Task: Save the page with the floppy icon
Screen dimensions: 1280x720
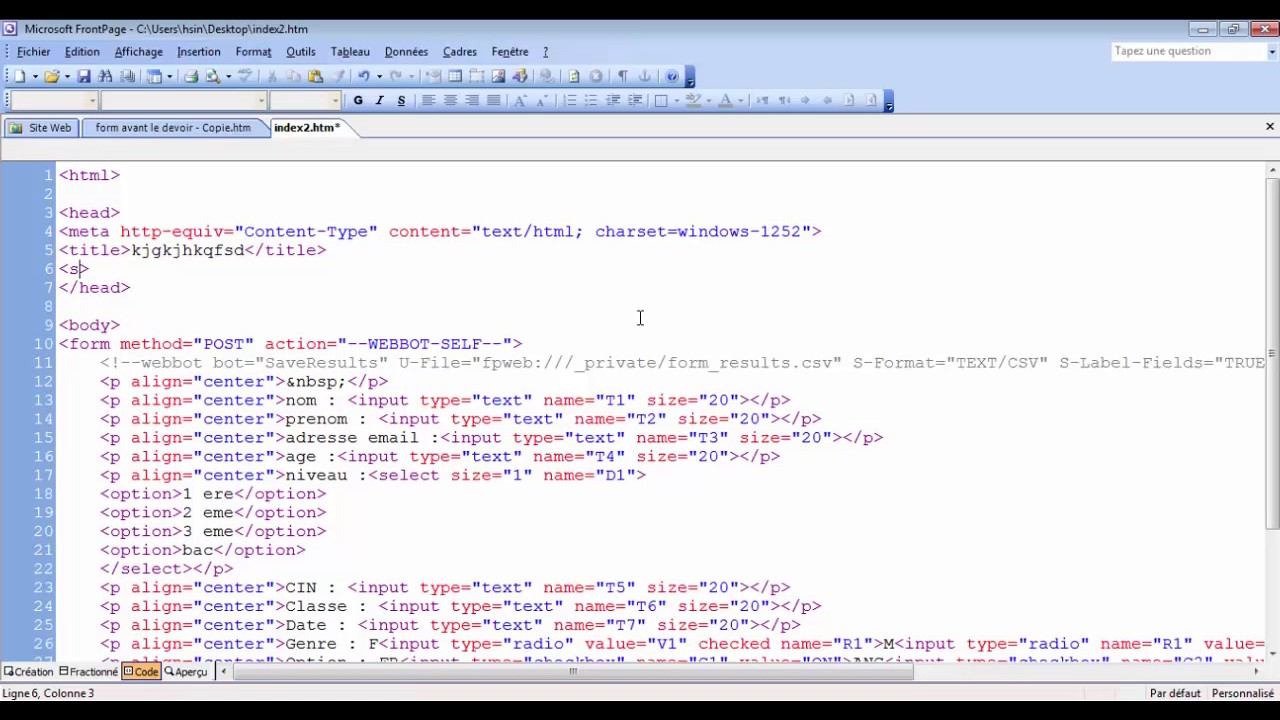Action: (83, 76)
